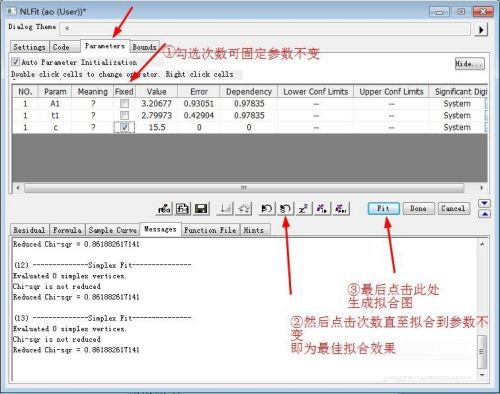Toggle Auto Parameter Initialization checkbox

(15, 62)
